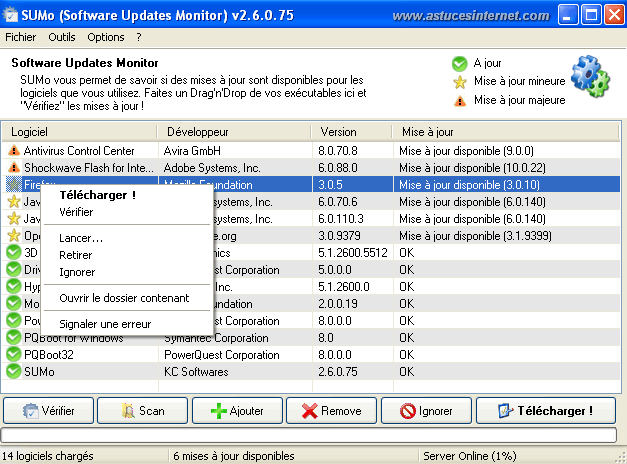Click version cell '8.0.70.8'
627x464 pixels.
(x=338, y=151)
